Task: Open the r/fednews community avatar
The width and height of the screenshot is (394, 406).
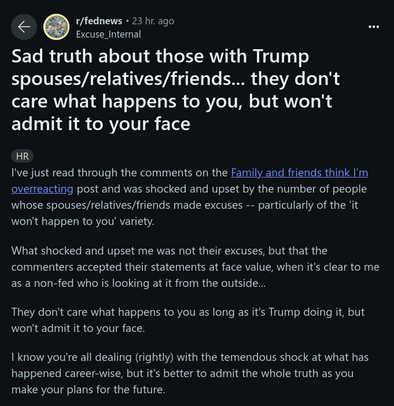Action: (56, 27)
